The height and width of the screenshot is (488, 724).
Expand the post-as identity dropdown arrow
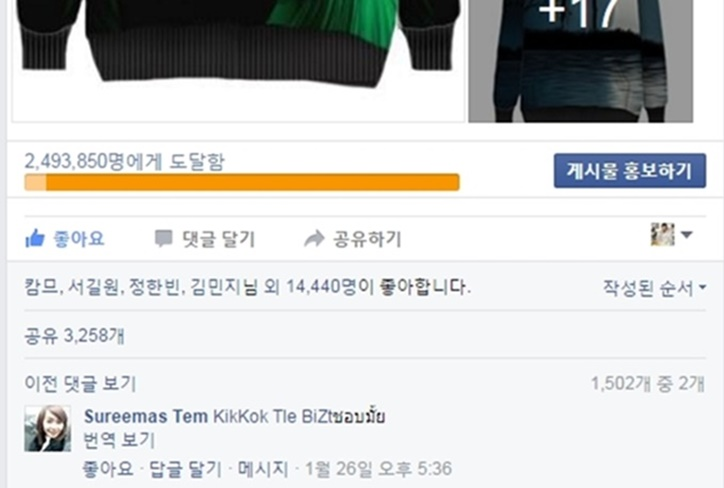point(687,235)
